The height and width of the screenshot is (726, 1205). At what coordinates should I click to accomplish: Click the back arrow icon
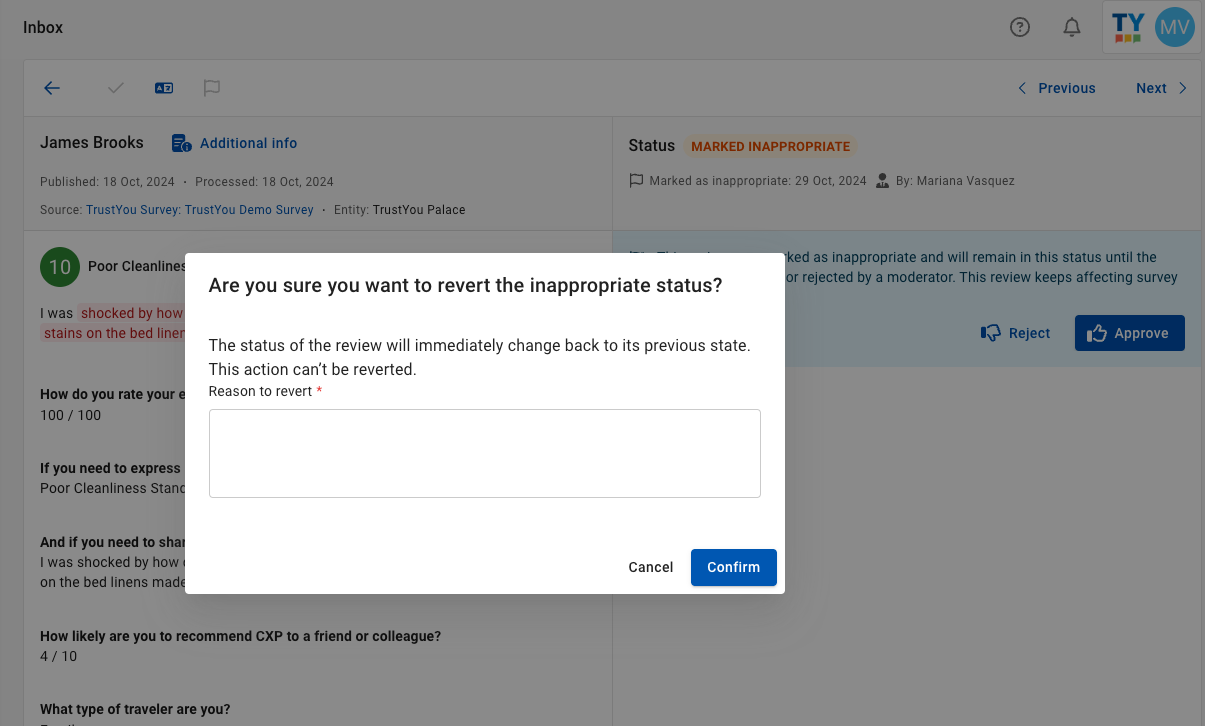(x=52, y=88)
